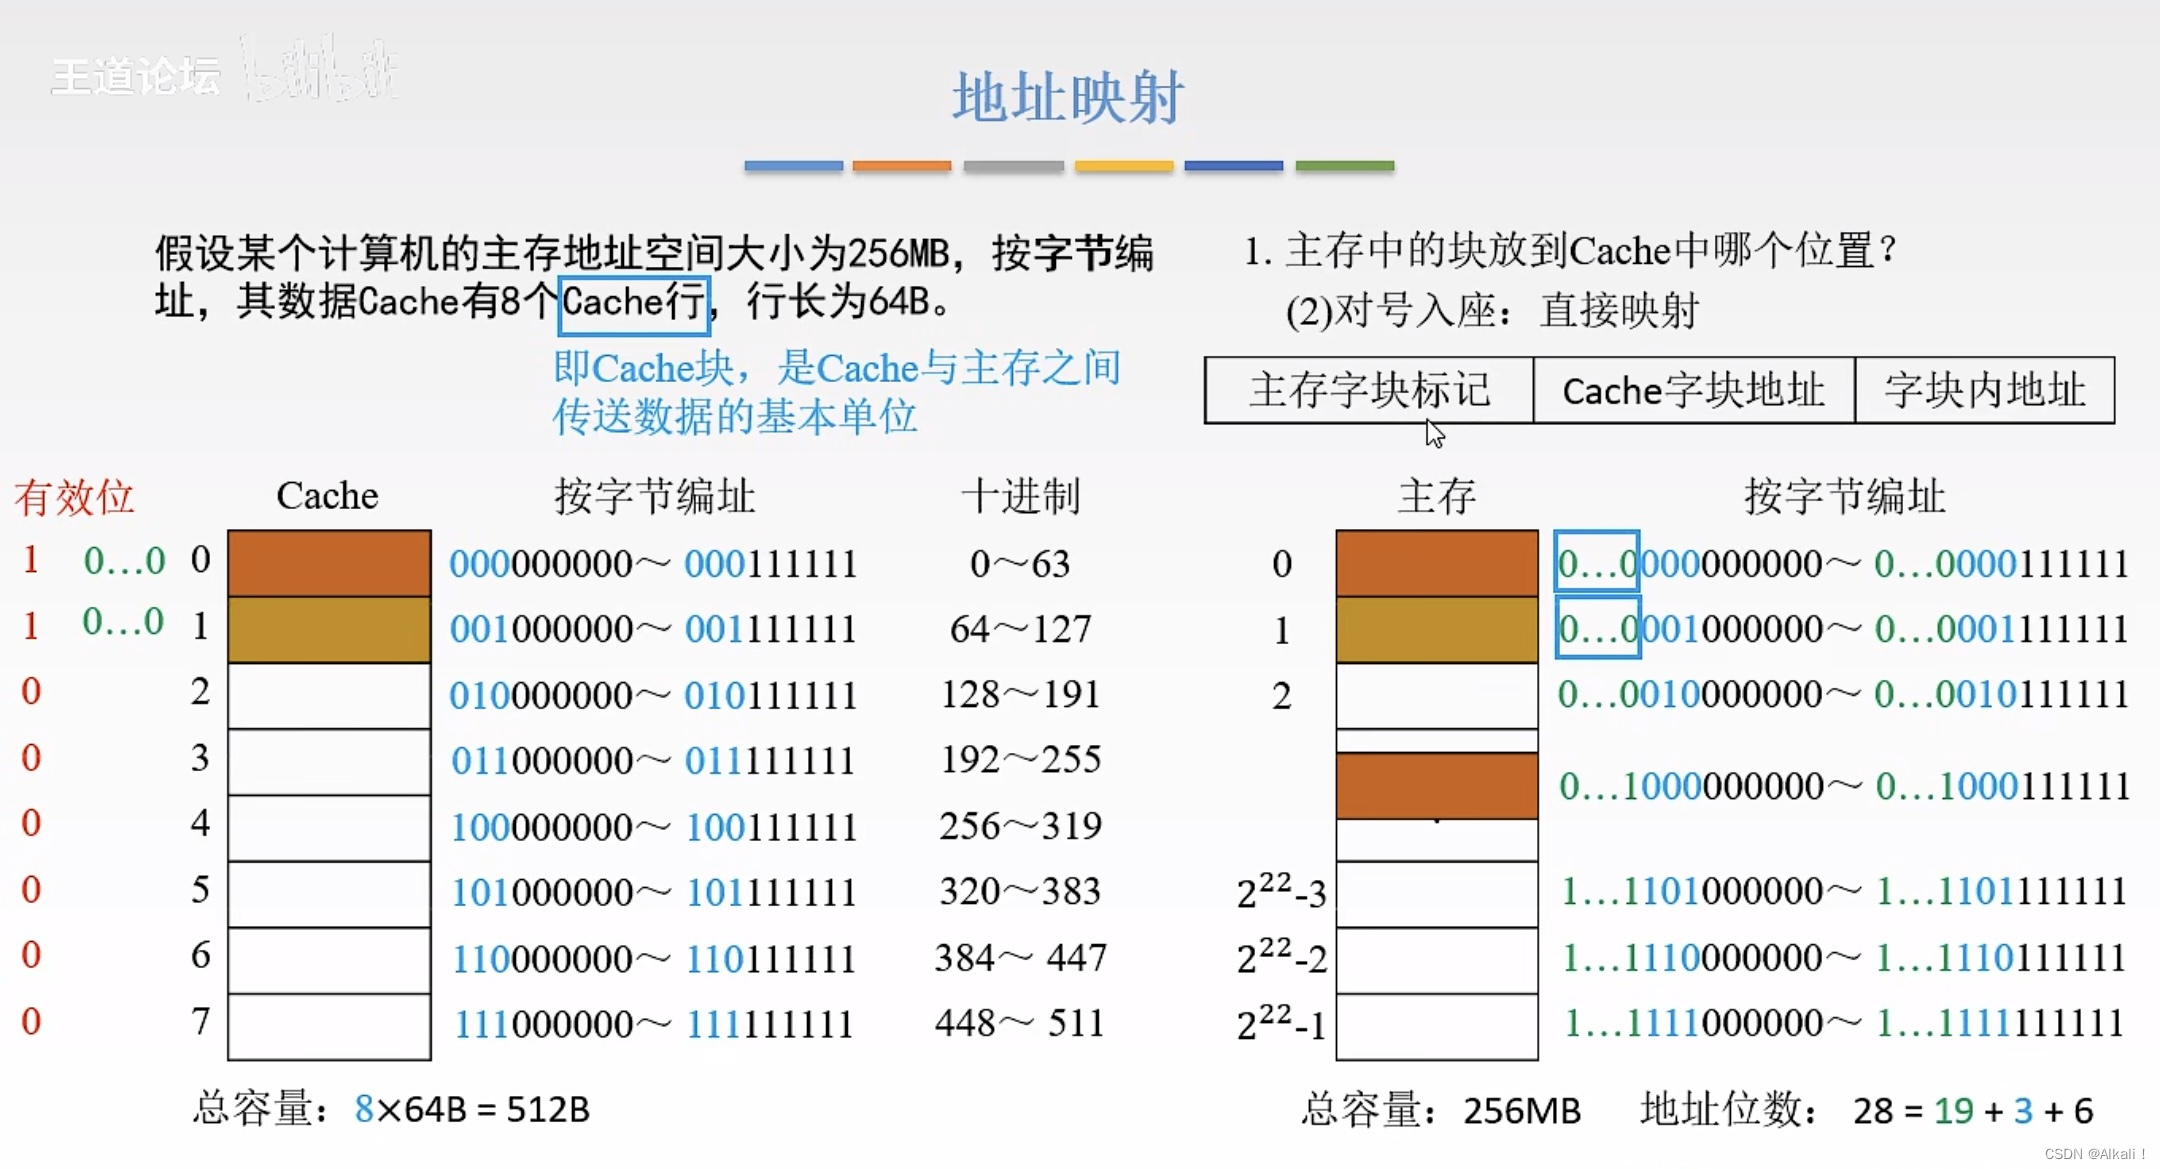Click golden main memory block 1

point(1436,629)
